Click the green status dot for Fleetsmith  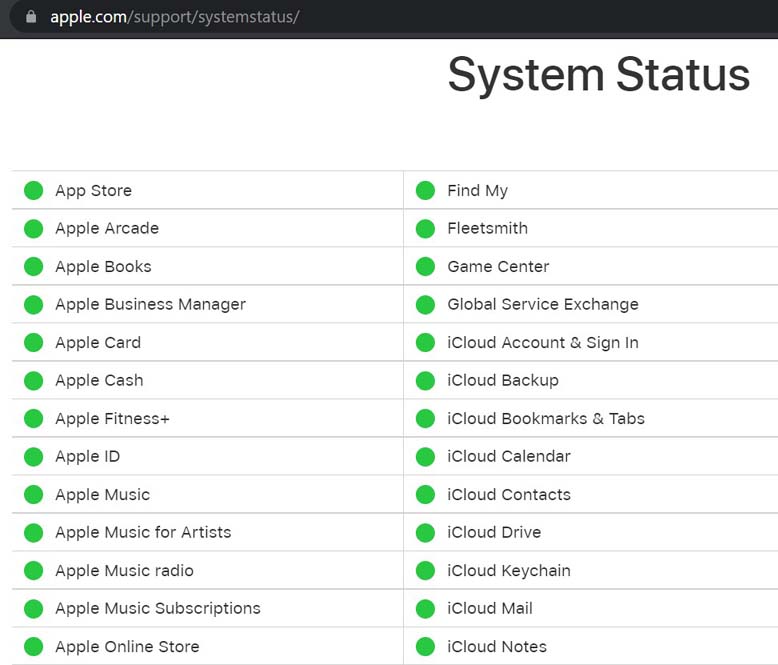(x=425, y=229)
